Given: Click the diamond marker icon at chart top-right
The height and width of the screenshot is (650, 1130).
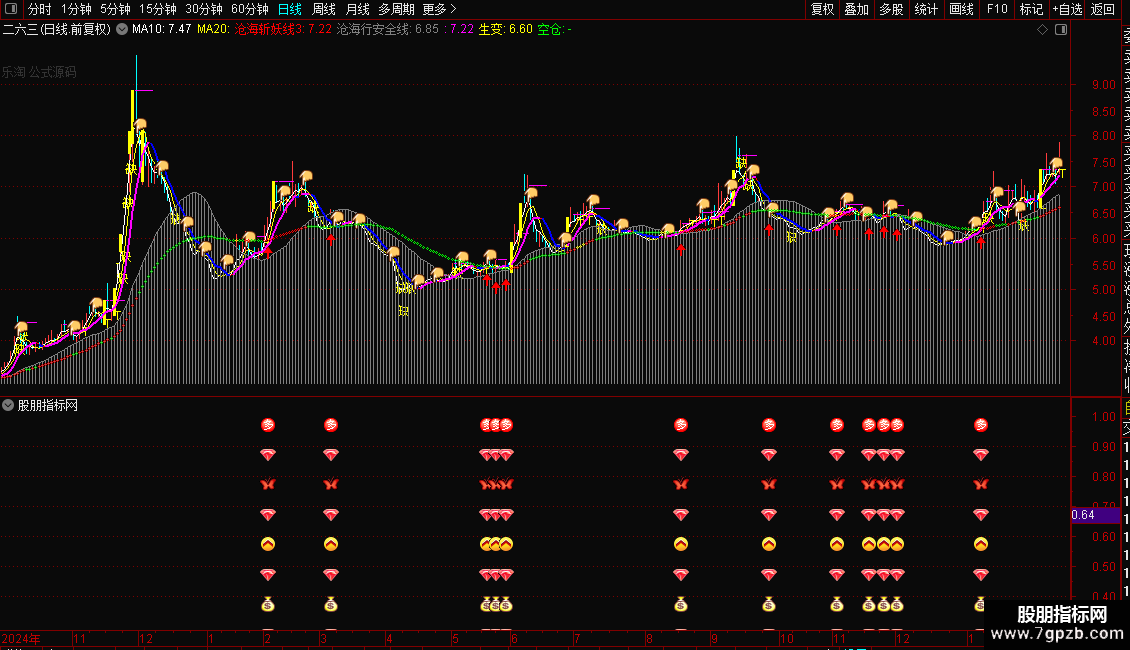Looking at the screenshot, I should 1042,29.
